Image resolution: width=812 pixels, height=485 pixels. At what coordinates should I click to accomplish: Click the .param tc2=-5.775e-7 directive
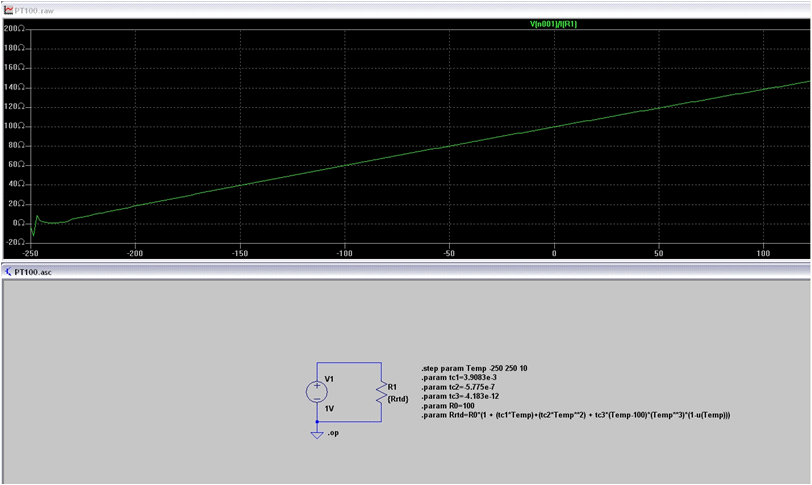point(458,387)
